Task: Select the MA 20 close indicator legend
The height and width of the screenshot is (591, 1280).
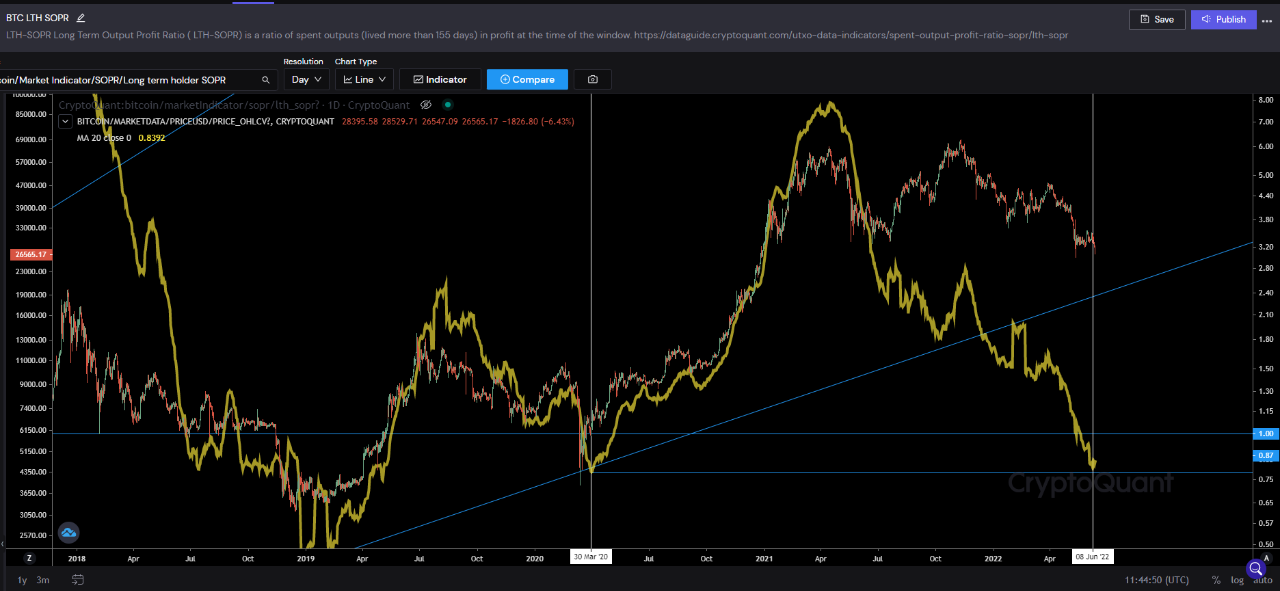Action: point(106,137)
